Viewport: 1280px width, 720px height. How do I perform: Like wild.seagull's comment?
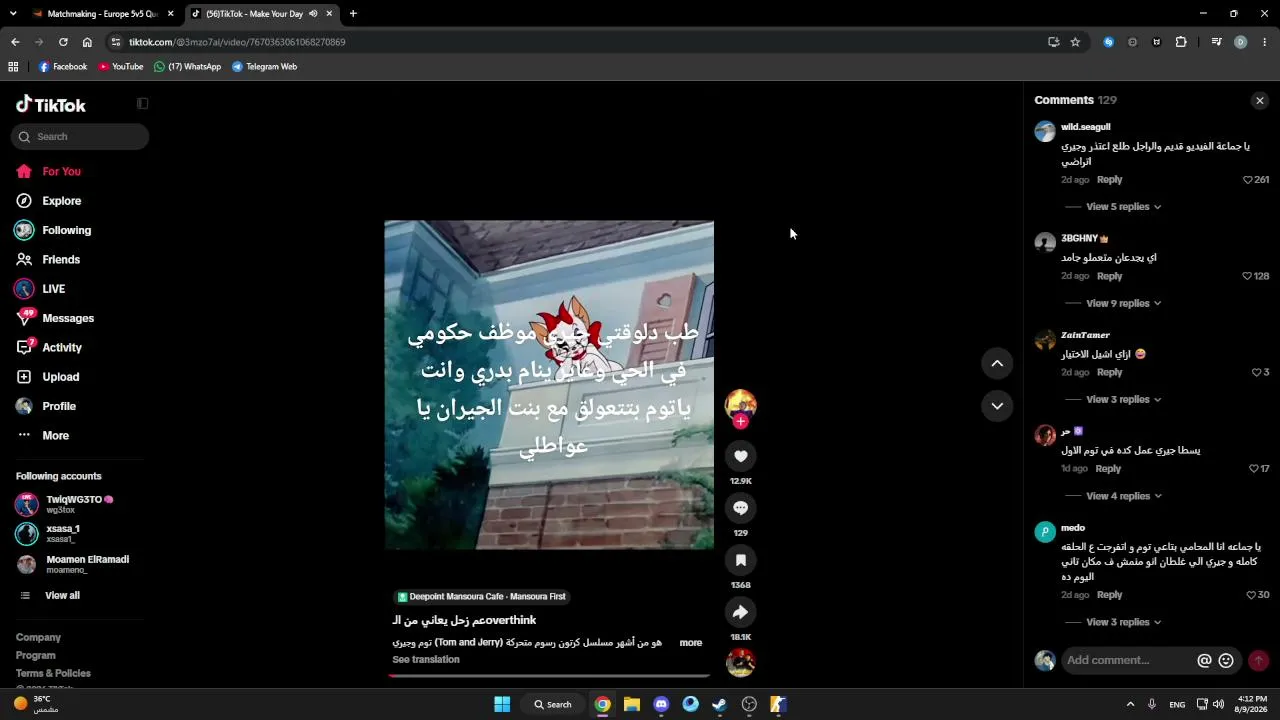pyautogui.click(x=1248, y=180)
